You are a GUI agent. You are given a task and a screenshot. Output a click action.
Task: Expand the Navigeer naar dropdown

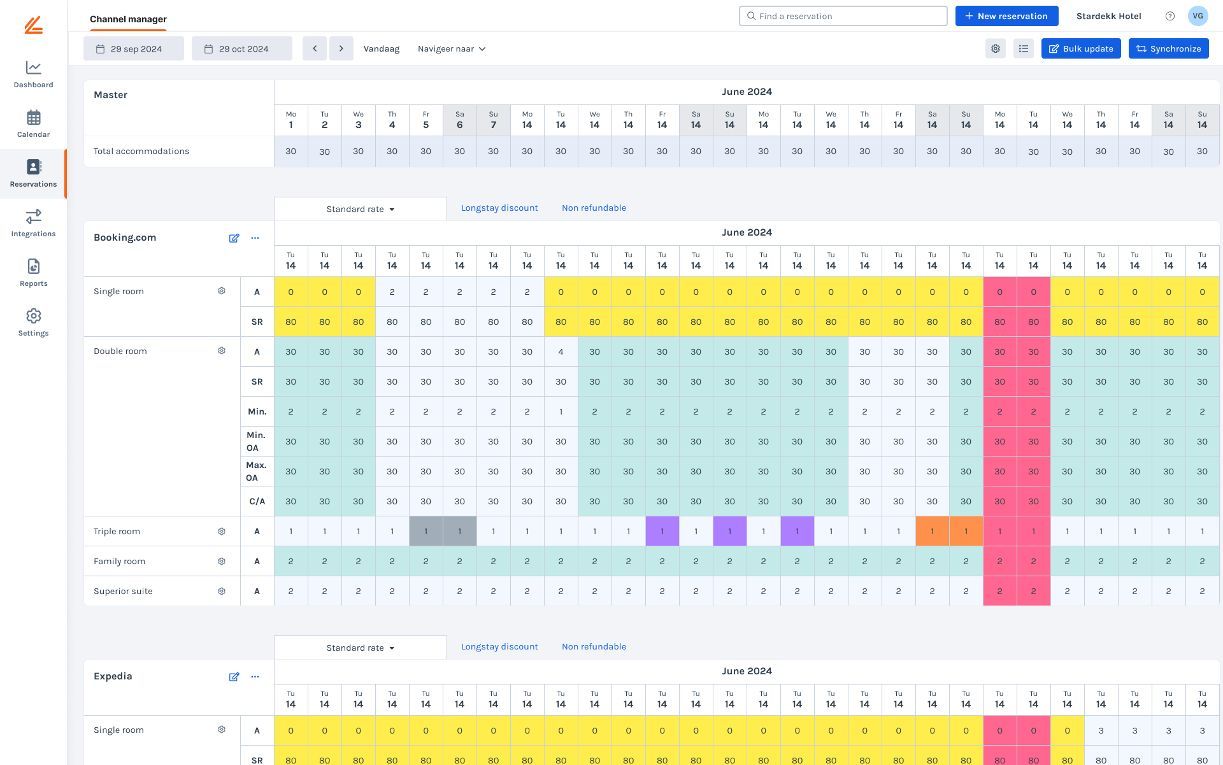pos(451,48)
